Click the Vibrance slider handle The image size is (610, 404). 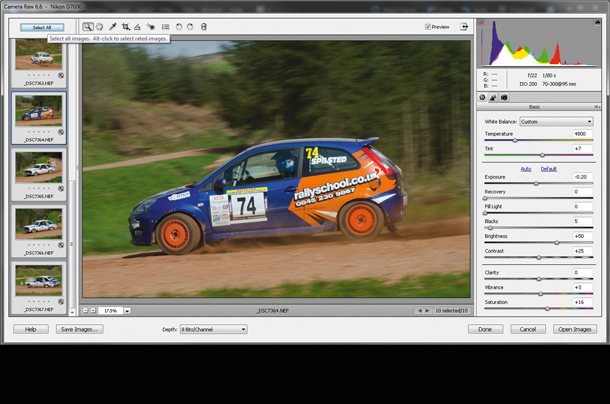point(540,294)
